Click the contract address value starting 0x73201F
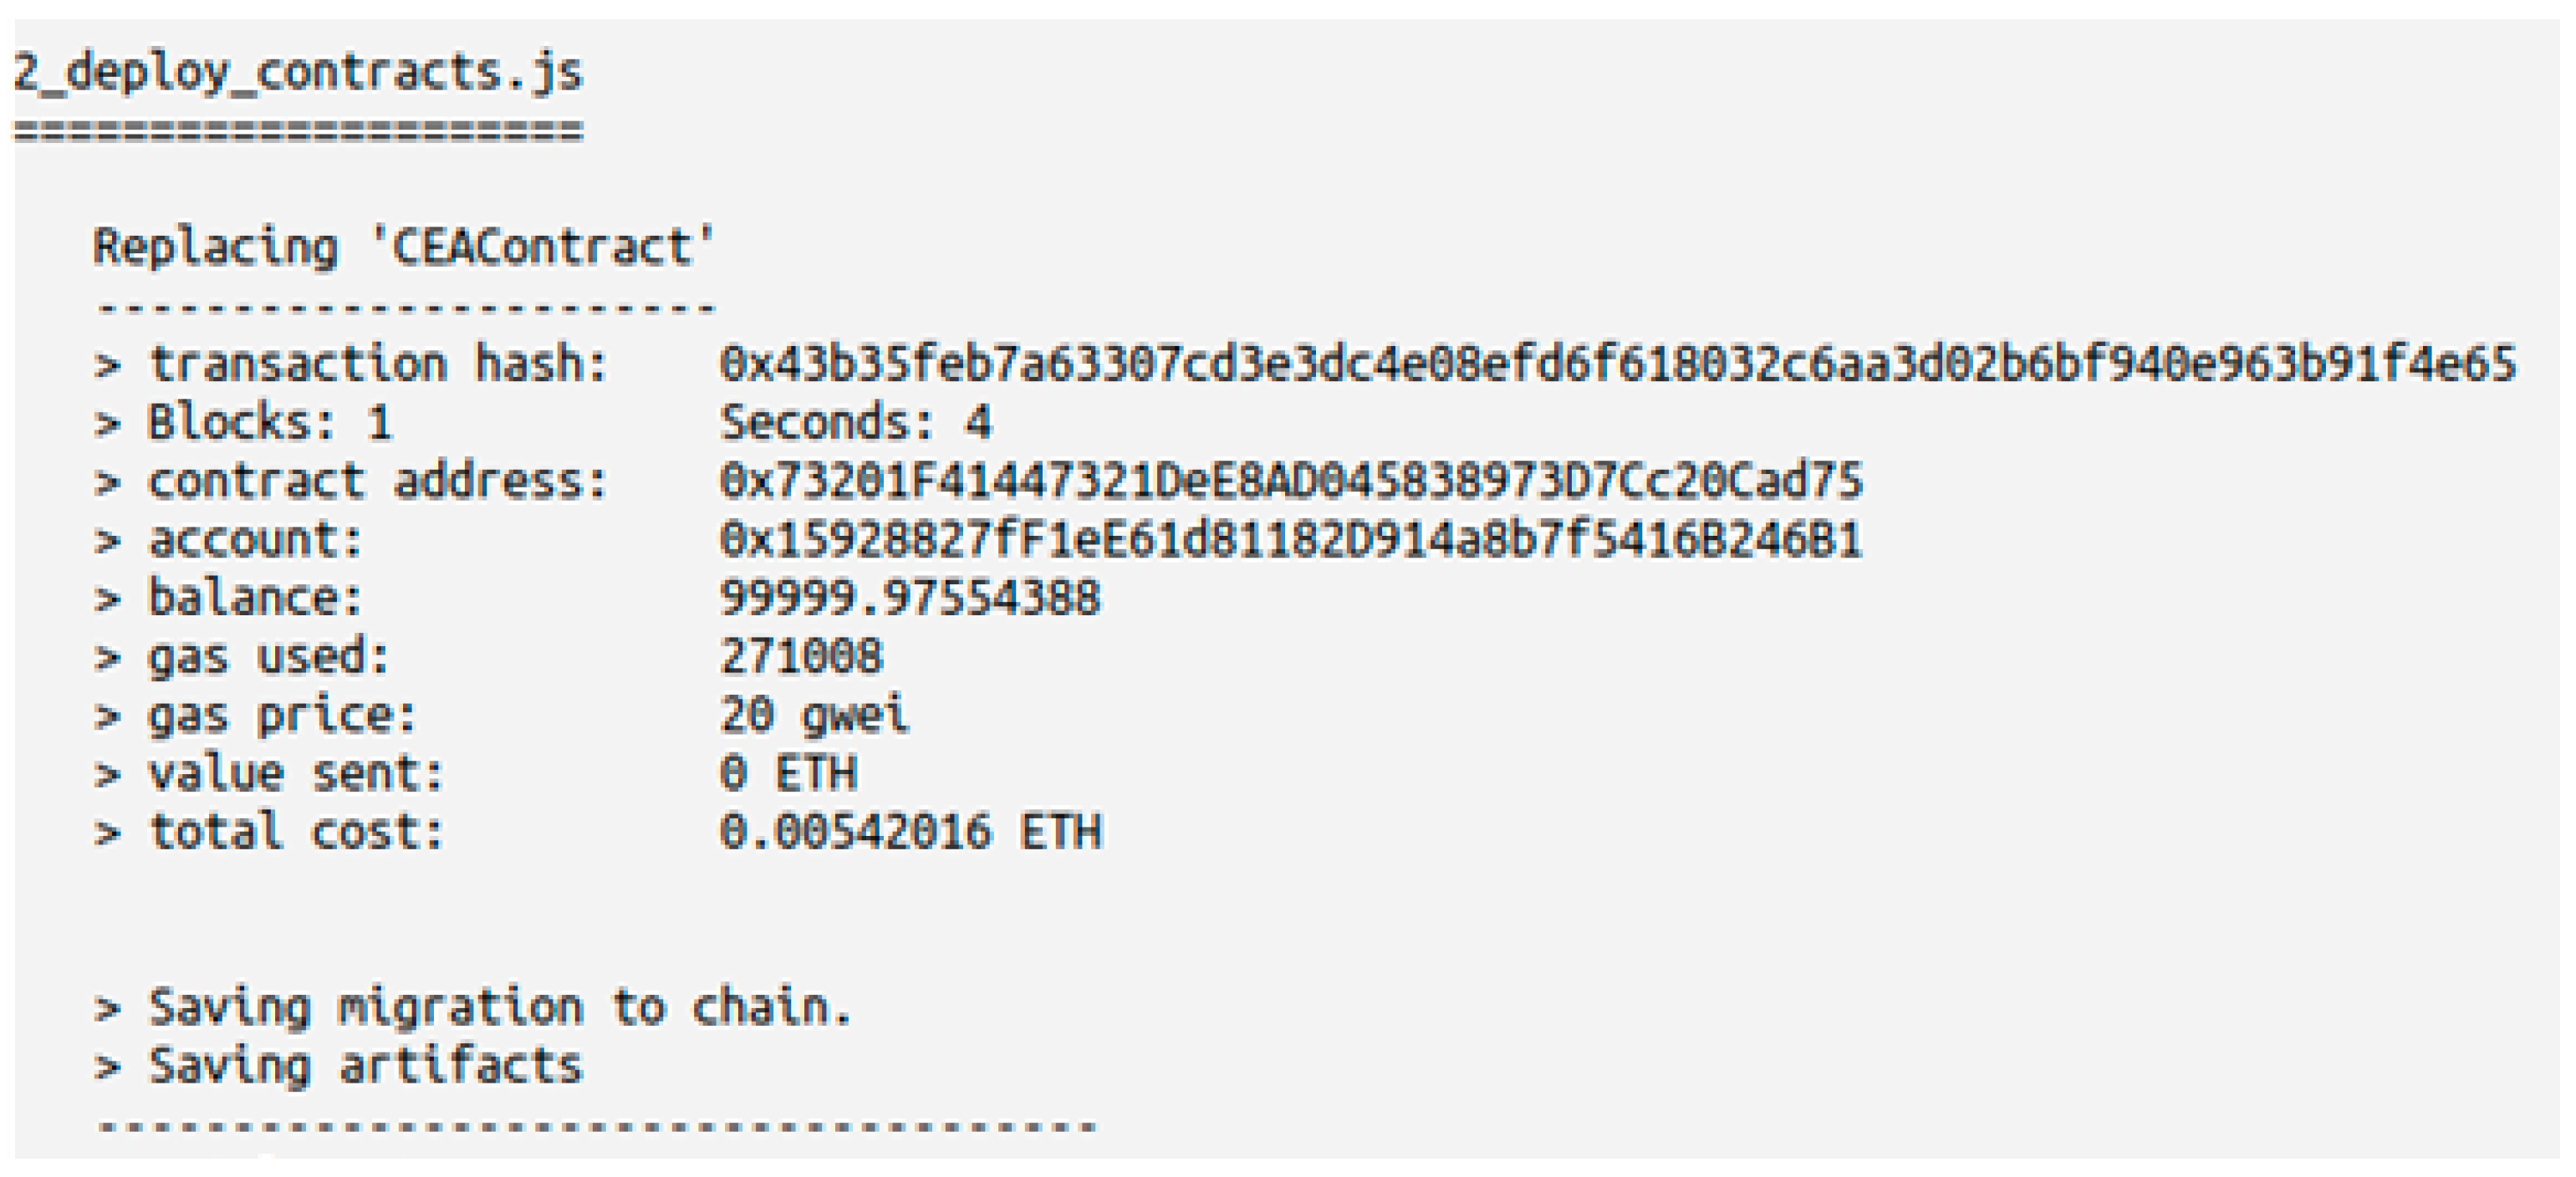2576x1177 pixels. [x=1291, y=482]
